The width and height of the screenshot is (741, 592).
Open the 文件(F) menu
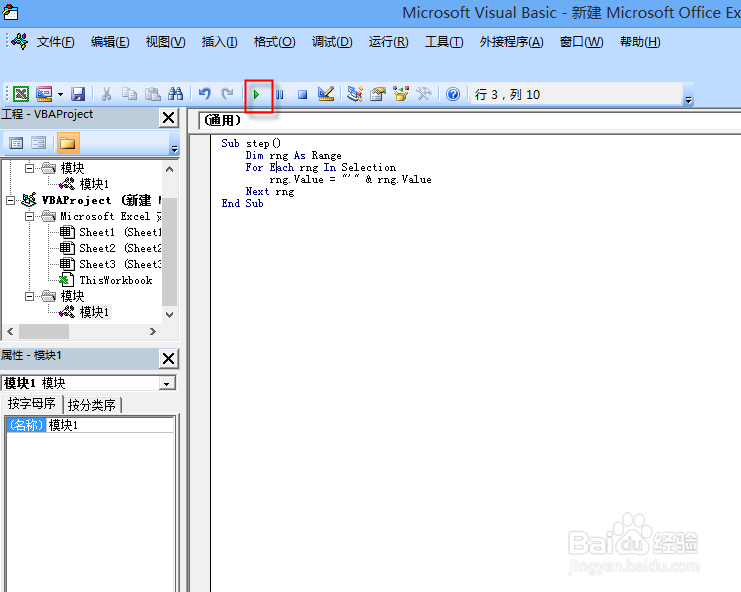(56, 42)
